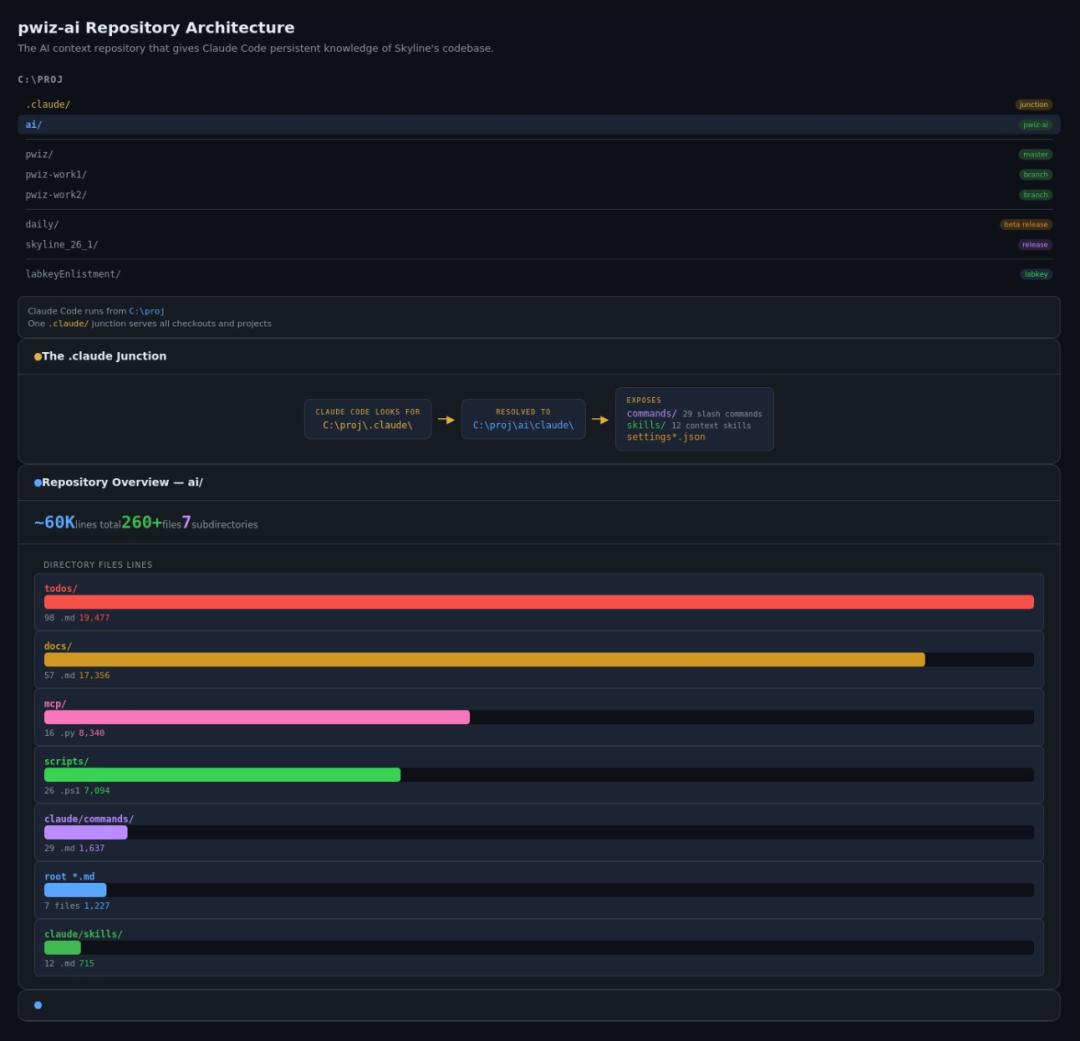Screen dimensions: 1080x1041
Task: Click the red todos/ bar
Action: (538, 602)
